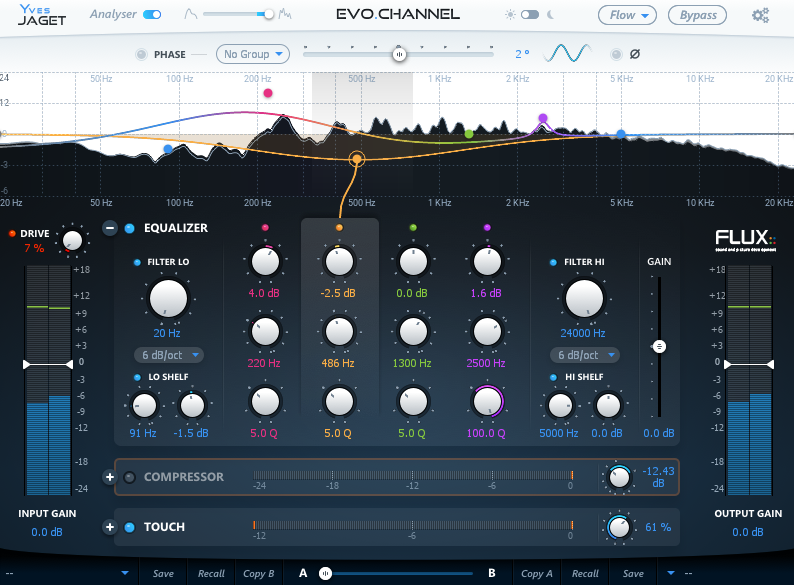Click the Drive knob
Viewport: 794px width, 585px height.
coord(72,240)
